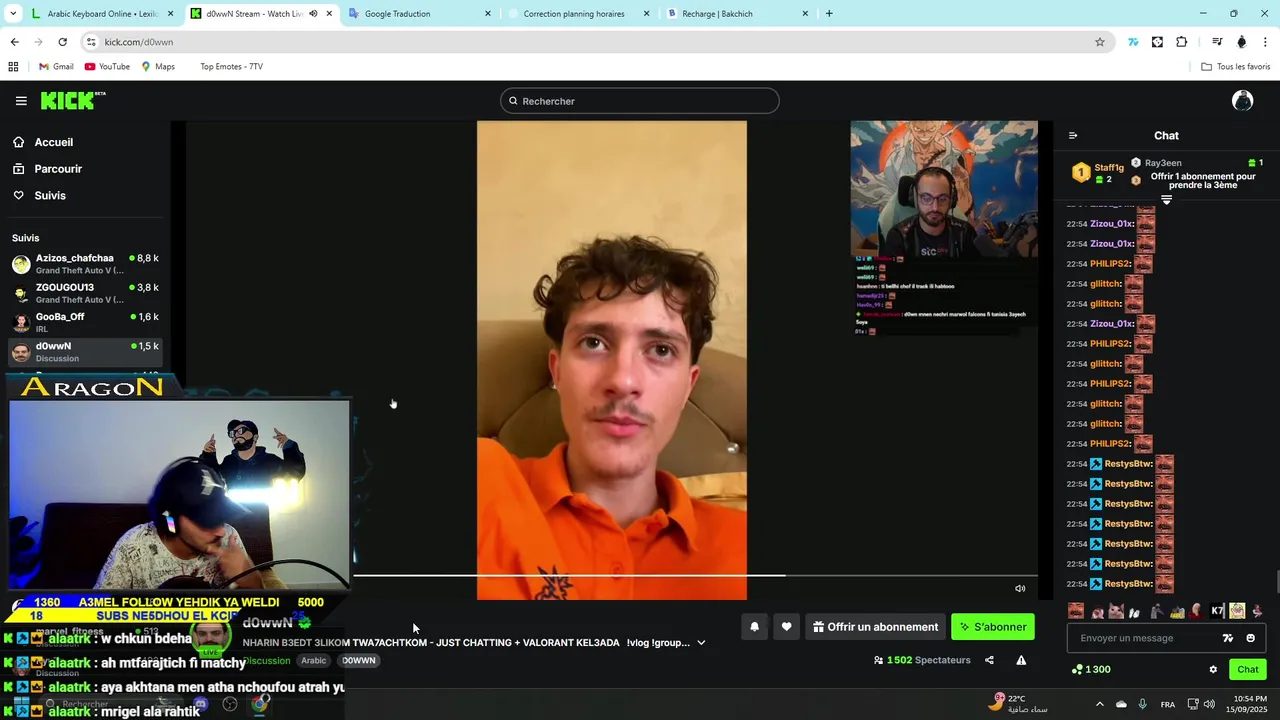Open the Chrome extensions puzzle icon
This screenshot has width=1280, height=720.
pyautogui.click(x=1182, y=42)
